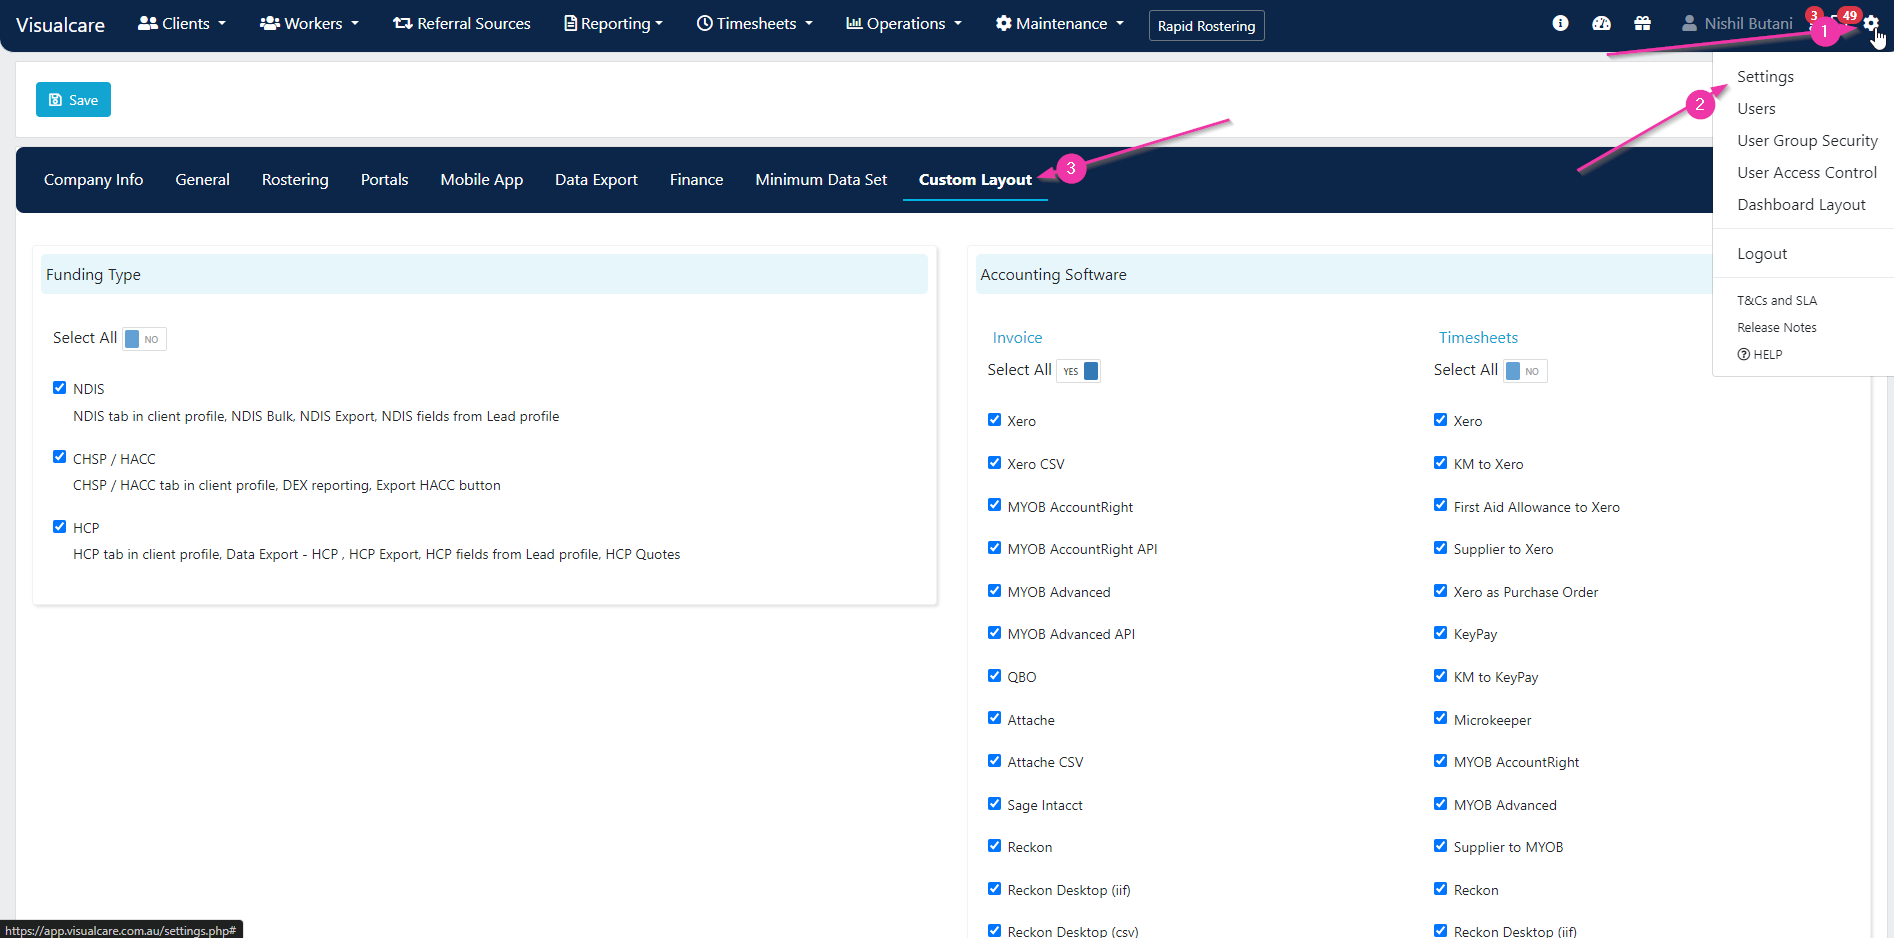Uncheck QBO invoice checkbox

[994, 676]
